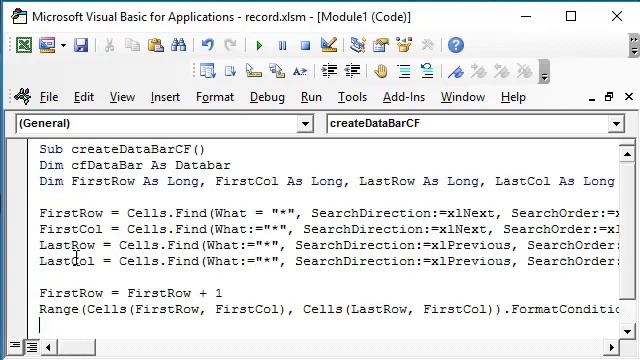This screenshot has width=640, height=360.
Task: Click the Copy icon
Action: point(132,45)
